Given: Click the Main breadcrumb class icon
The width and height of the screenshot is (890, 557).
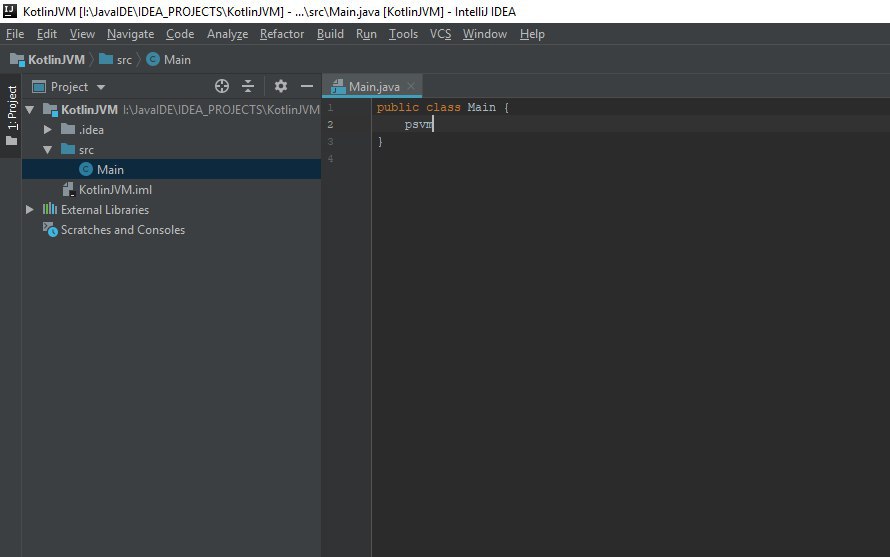Looking at the screenshot, I should coord(153,59).
